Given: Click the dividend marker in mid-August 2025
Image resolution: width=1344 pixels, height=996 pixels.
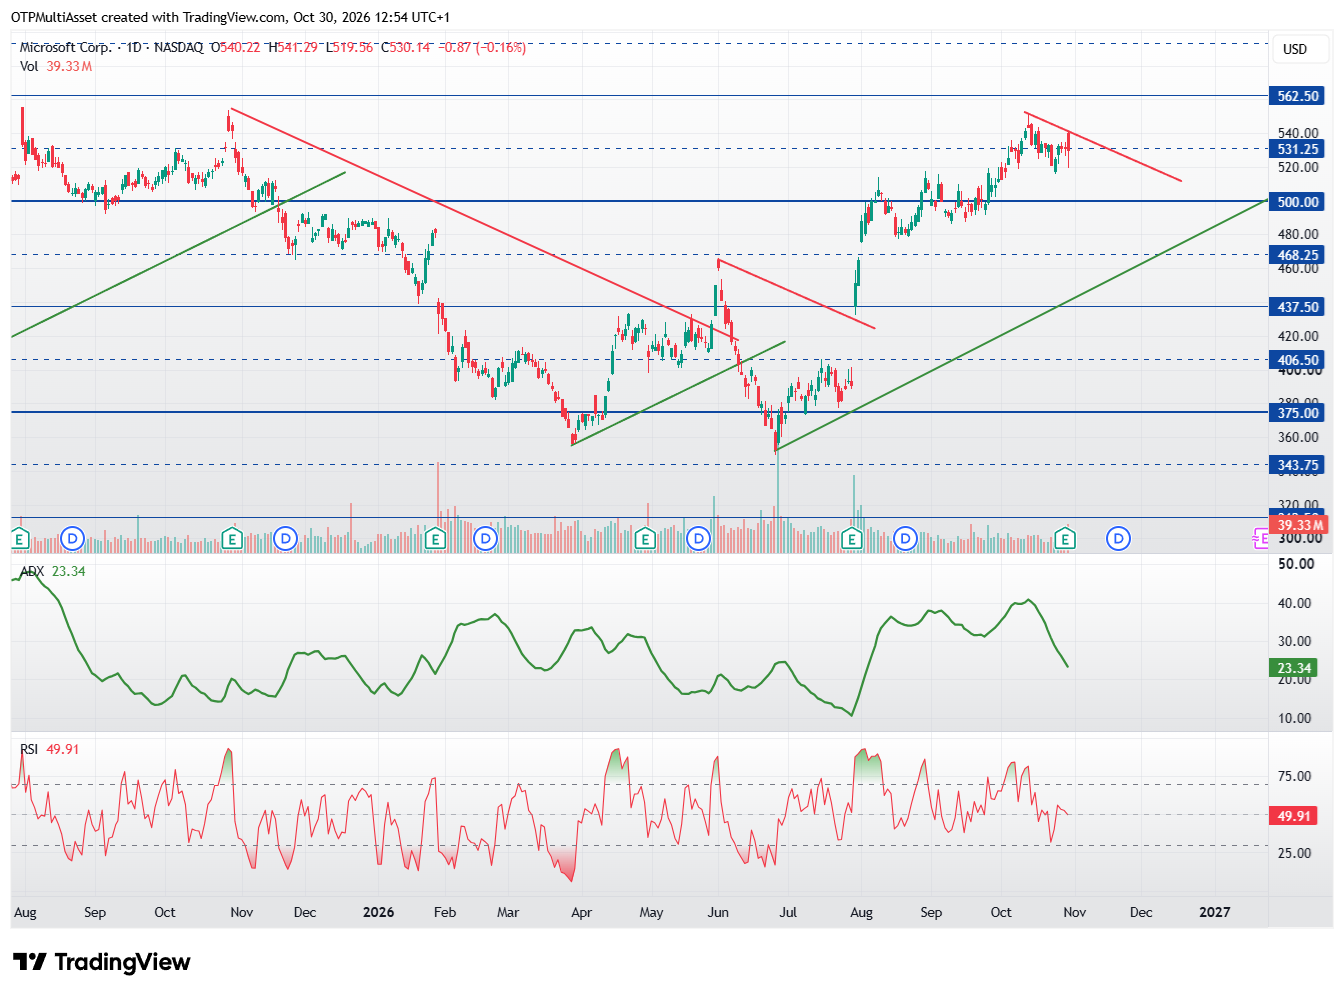Looking at the screenshot, I should [x=72, y=539].
